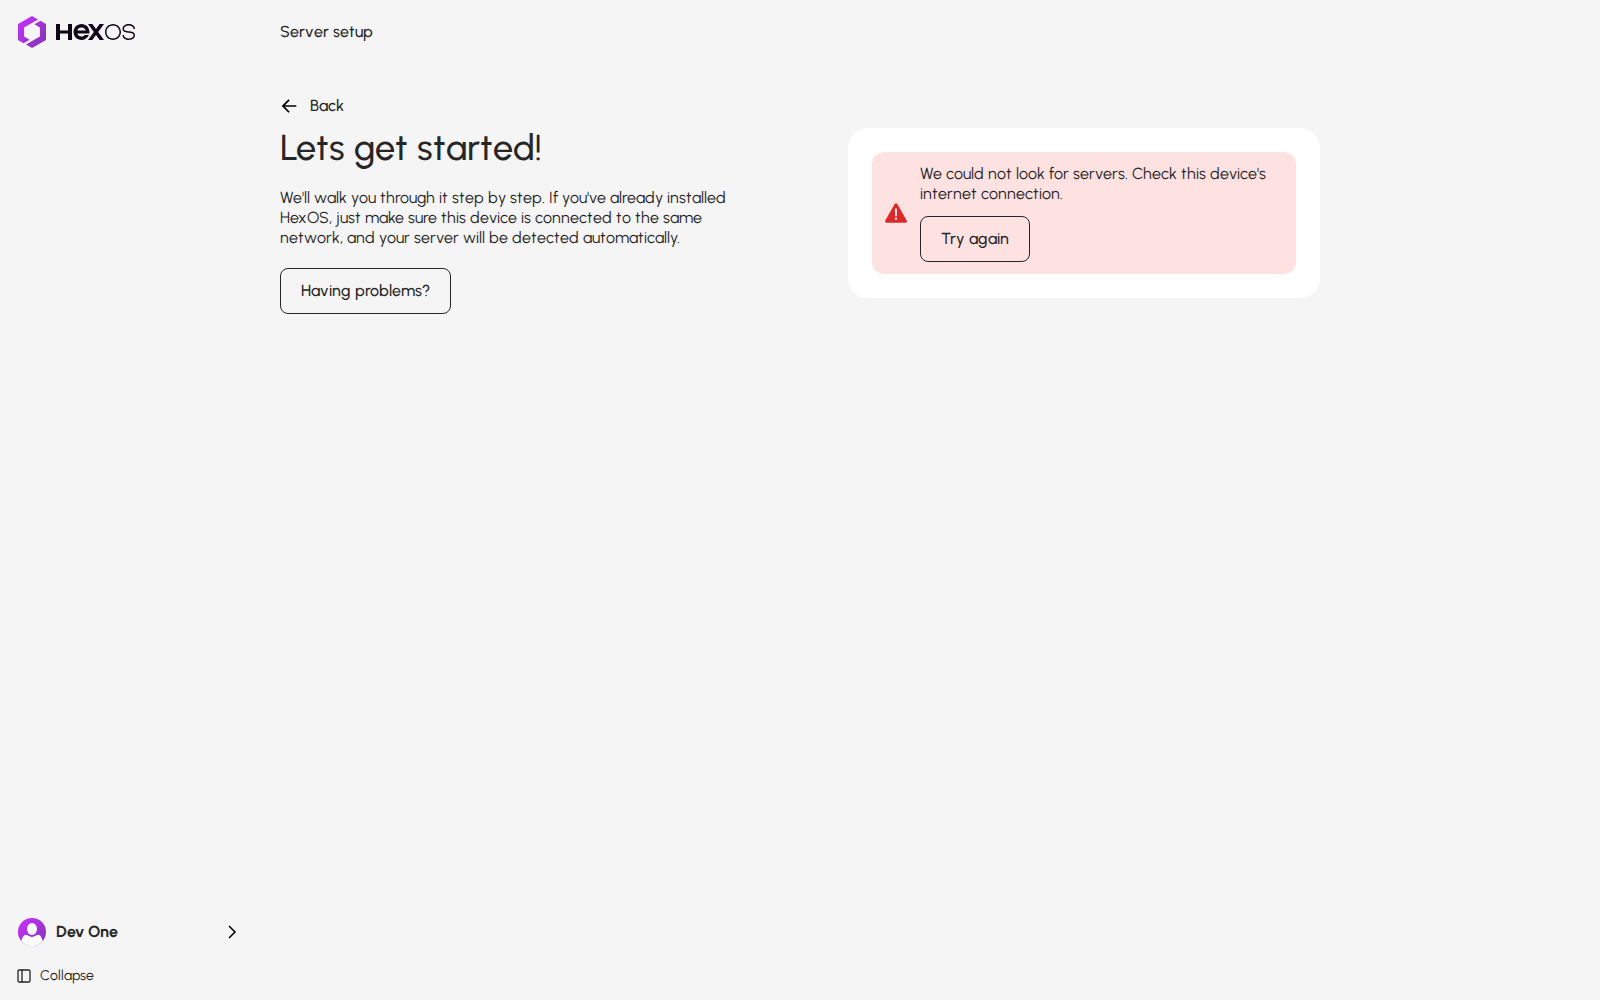Click the red warning triangle icon
The width and height of the screenshot is (1600, 1000).
click(x=896, y=213)
